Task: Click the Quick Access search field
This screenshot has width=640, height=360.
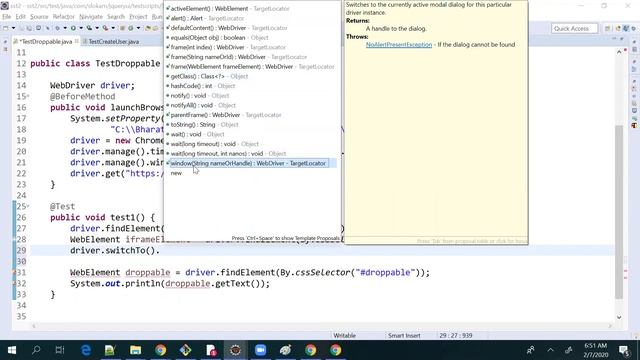Action: pos(574,29)
